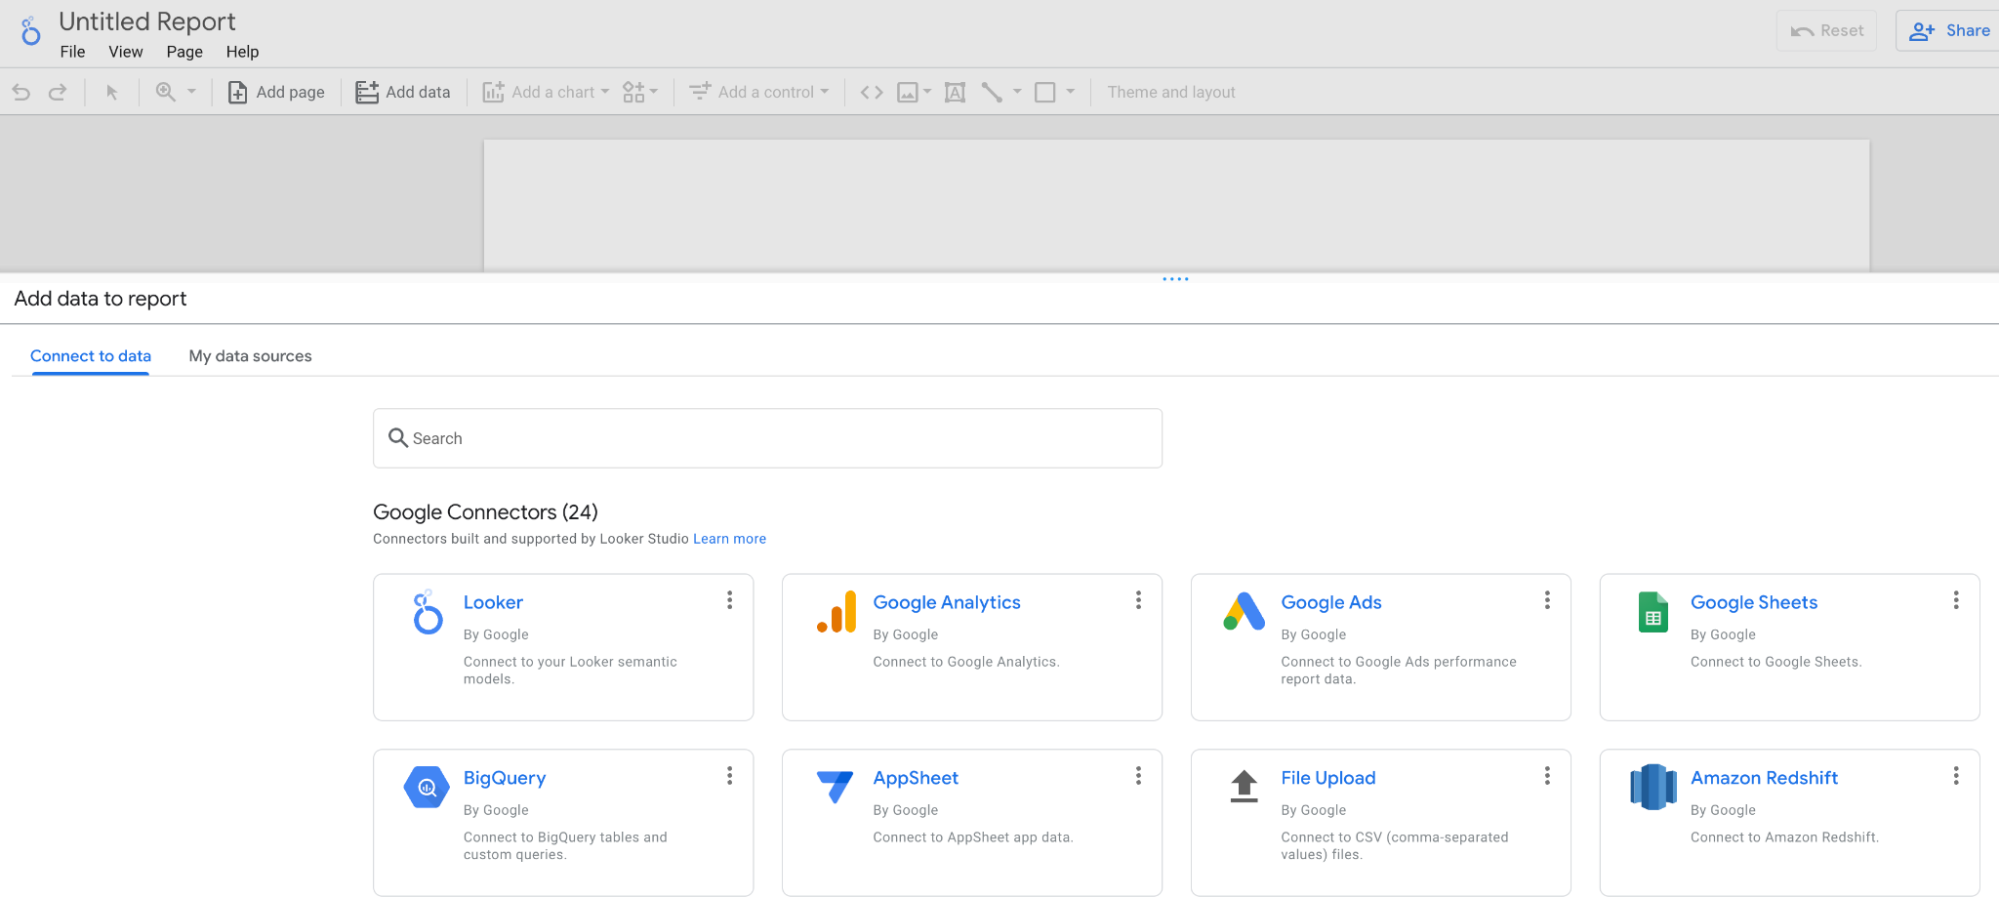Follow the Learn more link
Screen dimensions: 1999x915
730,539
